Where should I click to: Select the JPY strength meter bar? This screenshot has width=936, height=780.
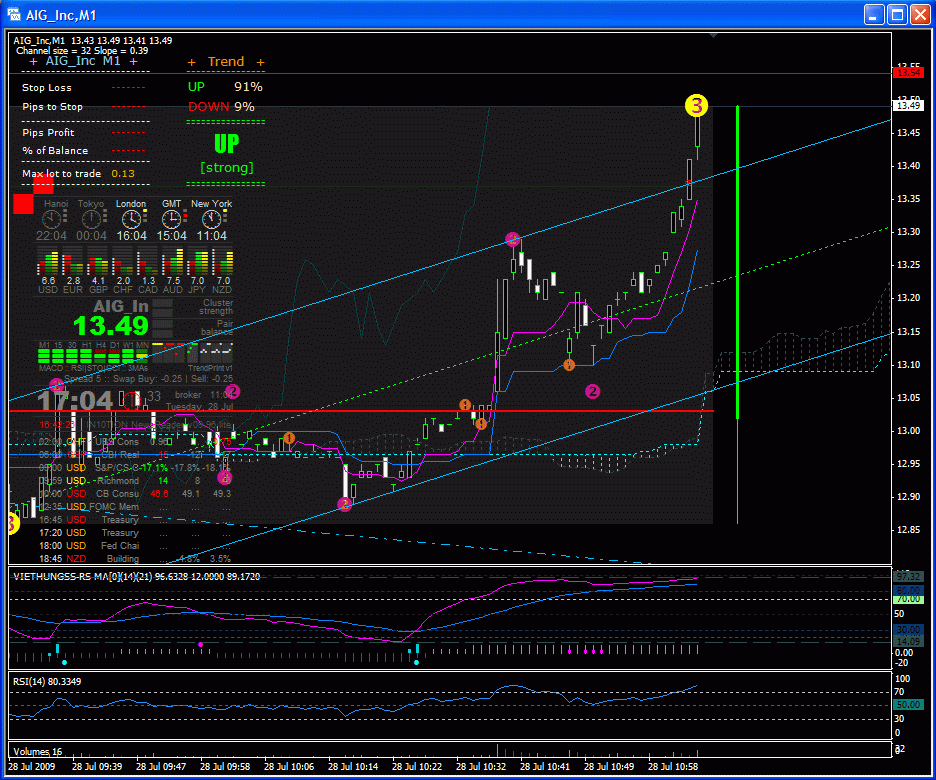198,263
